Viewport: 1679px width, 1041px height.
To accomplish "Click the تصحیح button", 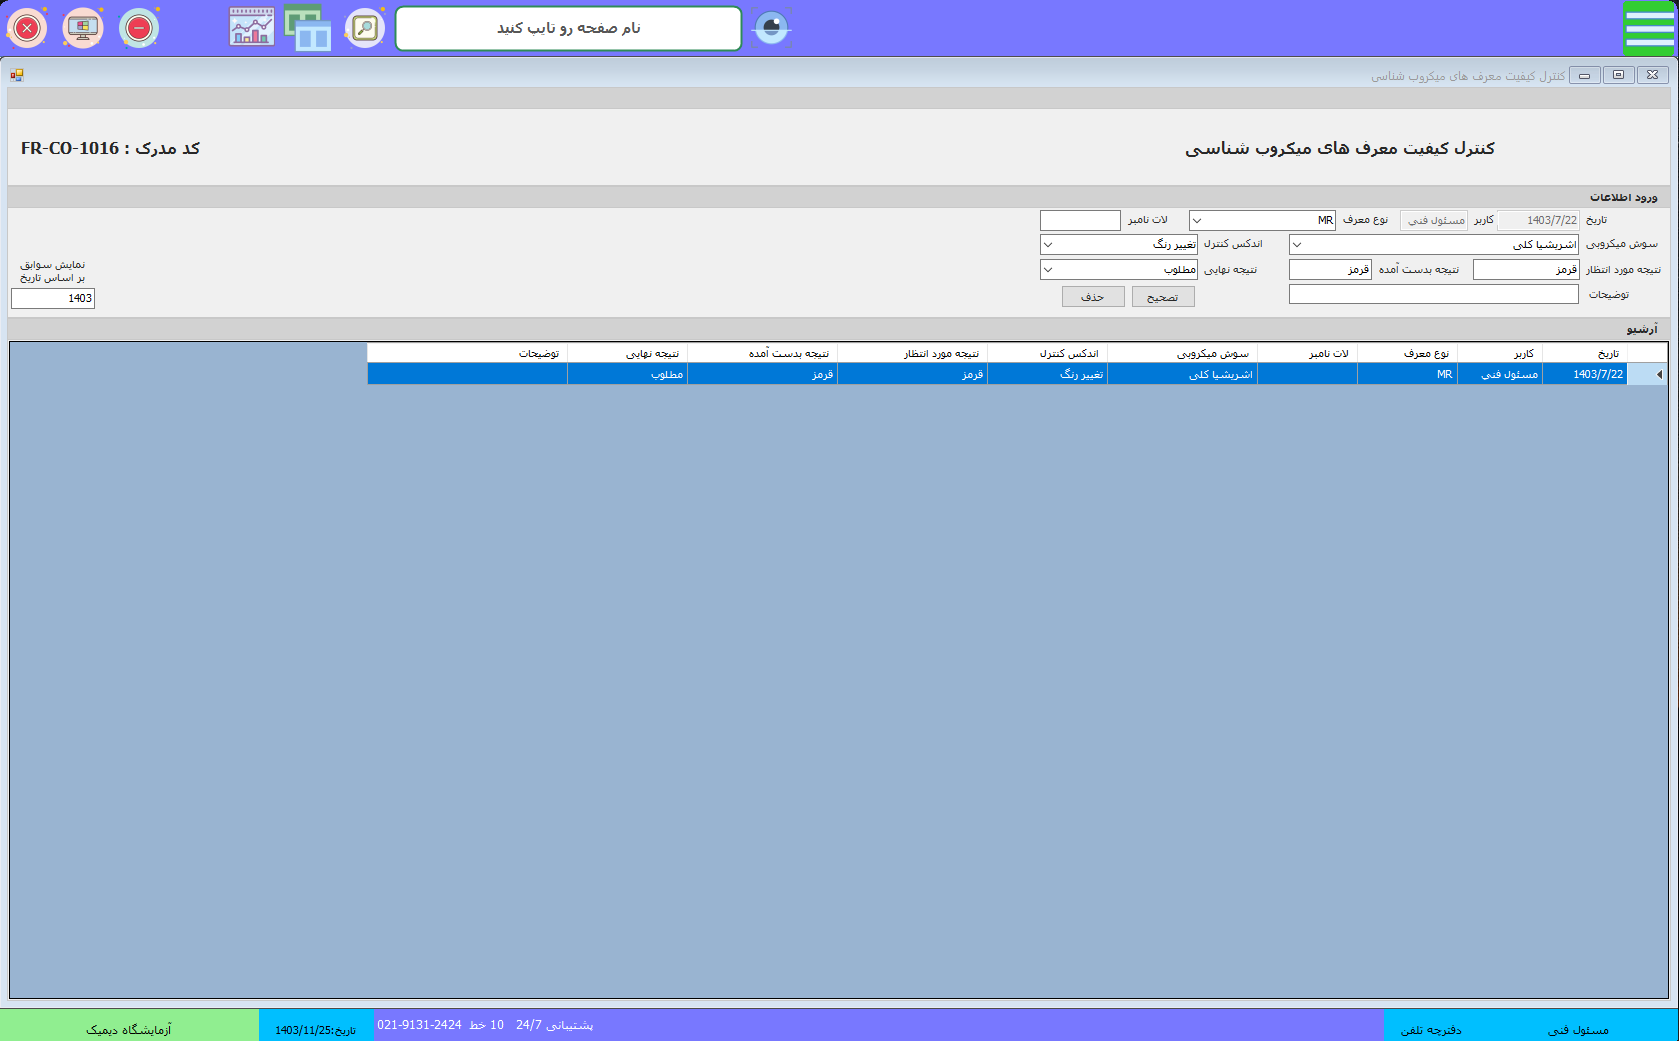I will pyautogui.click(x=1162, y=297).
